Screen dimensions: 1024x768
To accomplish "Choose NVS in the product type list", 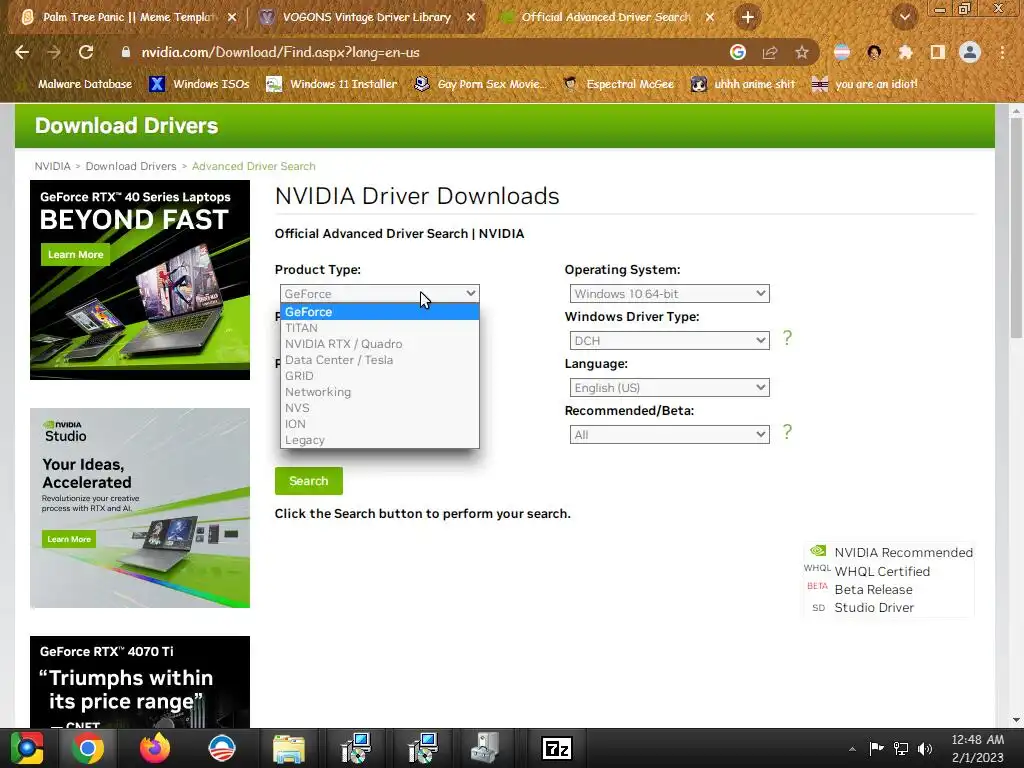I will [x=379, y=408].
